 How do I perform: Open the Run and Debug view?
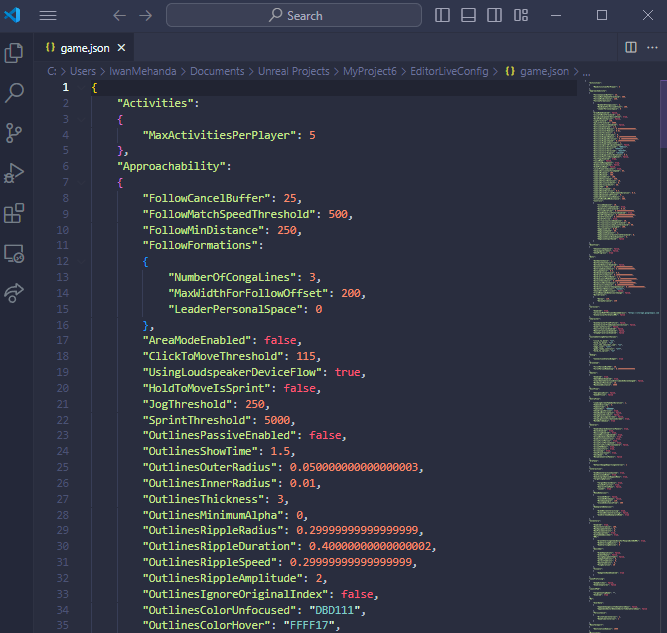(x=15, y=173)
